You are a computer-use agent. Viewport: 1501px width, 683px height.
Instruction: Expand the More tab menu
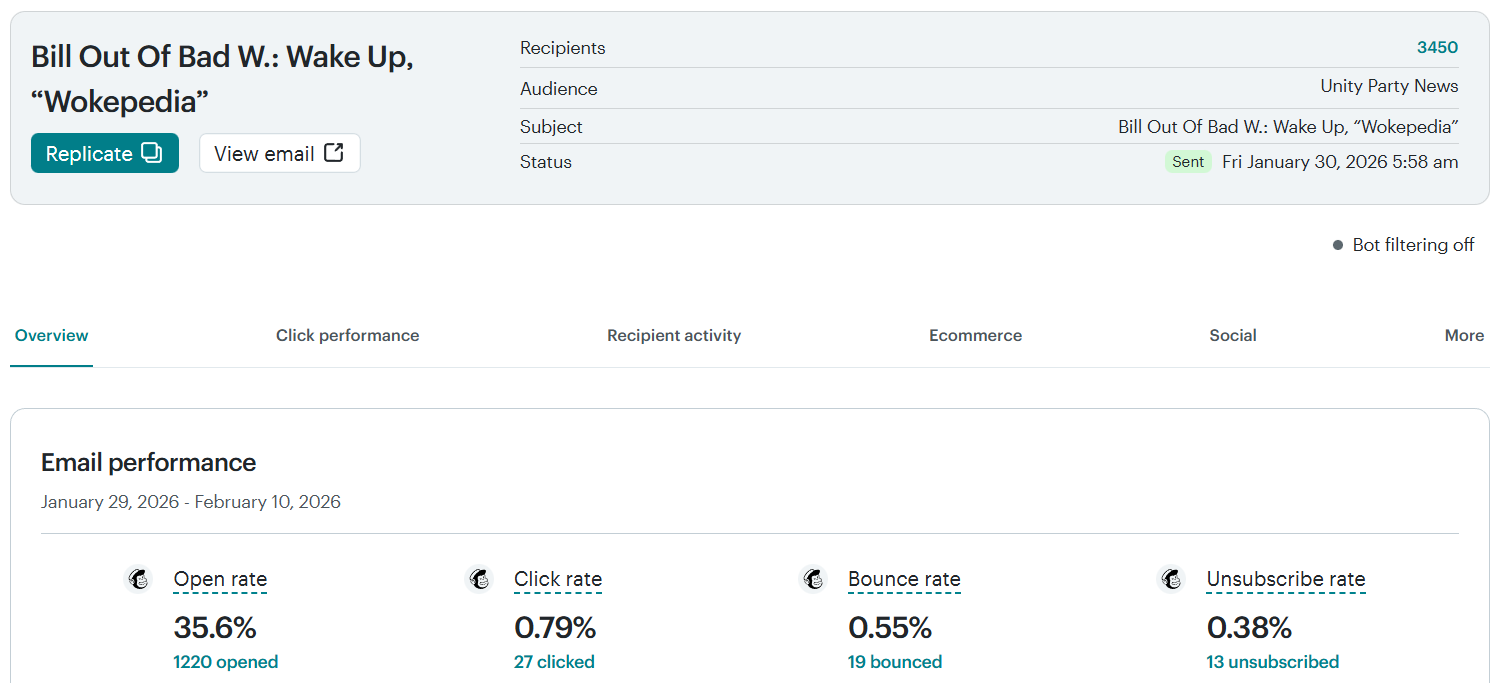[1464, 336]
